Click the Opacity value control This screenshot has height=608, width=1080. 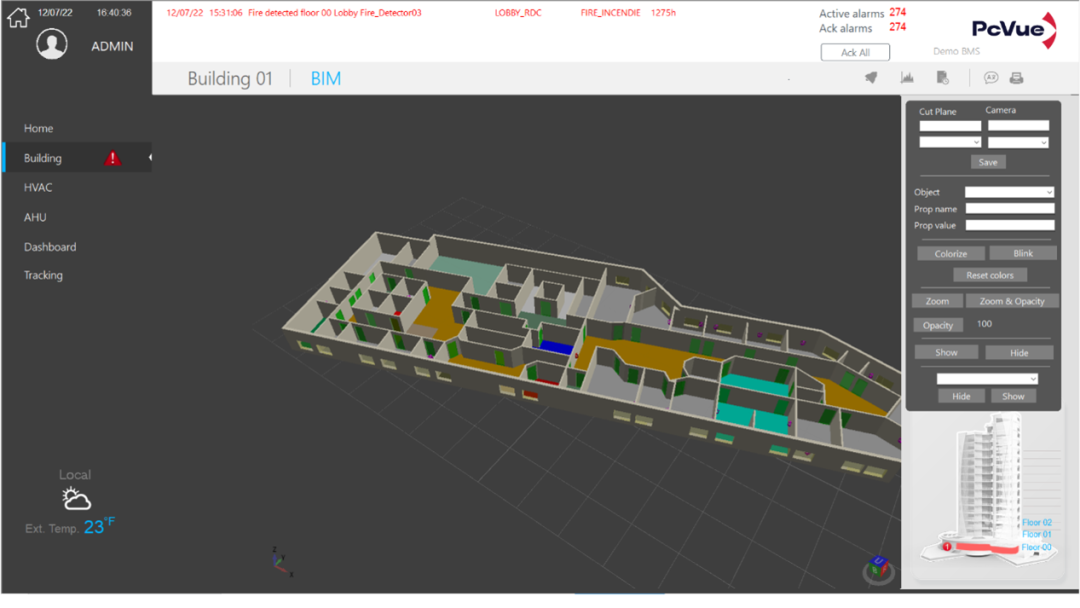click(x=938, y=324)
